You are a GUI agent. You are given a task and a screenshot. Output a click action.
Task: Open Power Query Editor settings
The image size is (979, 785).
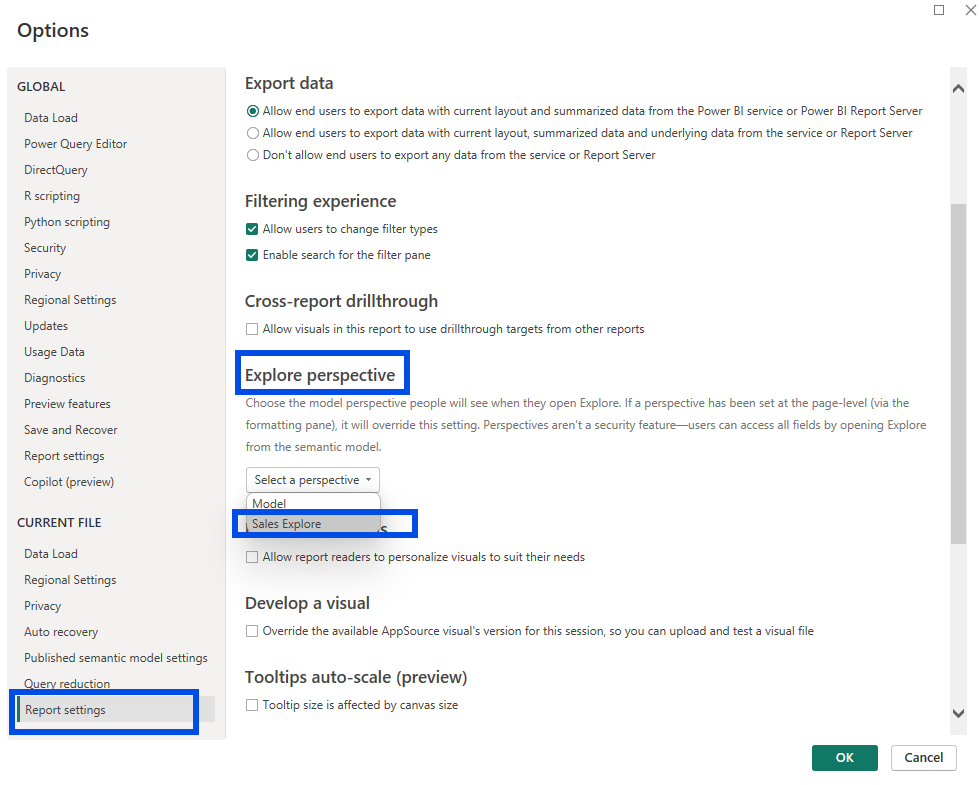76,144
